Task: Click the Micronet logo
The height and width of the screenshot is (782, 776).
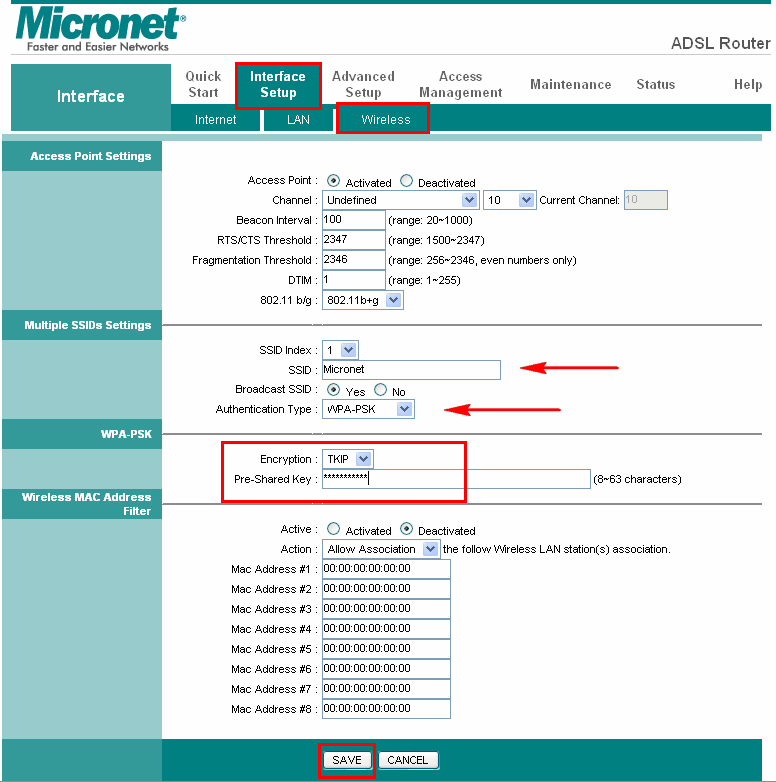Action: 100,29
